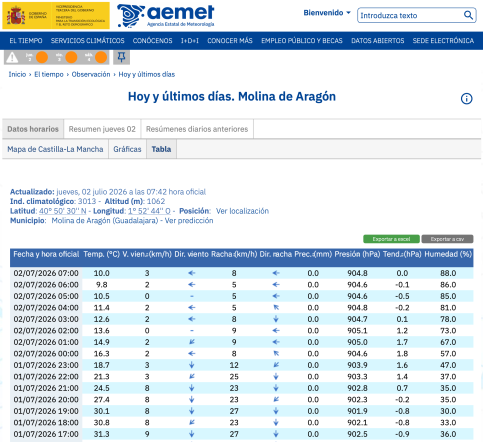The image size is (483, 442).
Task: Click the 01/07/2026 19:00 date cell
Action: pos(46,411)
